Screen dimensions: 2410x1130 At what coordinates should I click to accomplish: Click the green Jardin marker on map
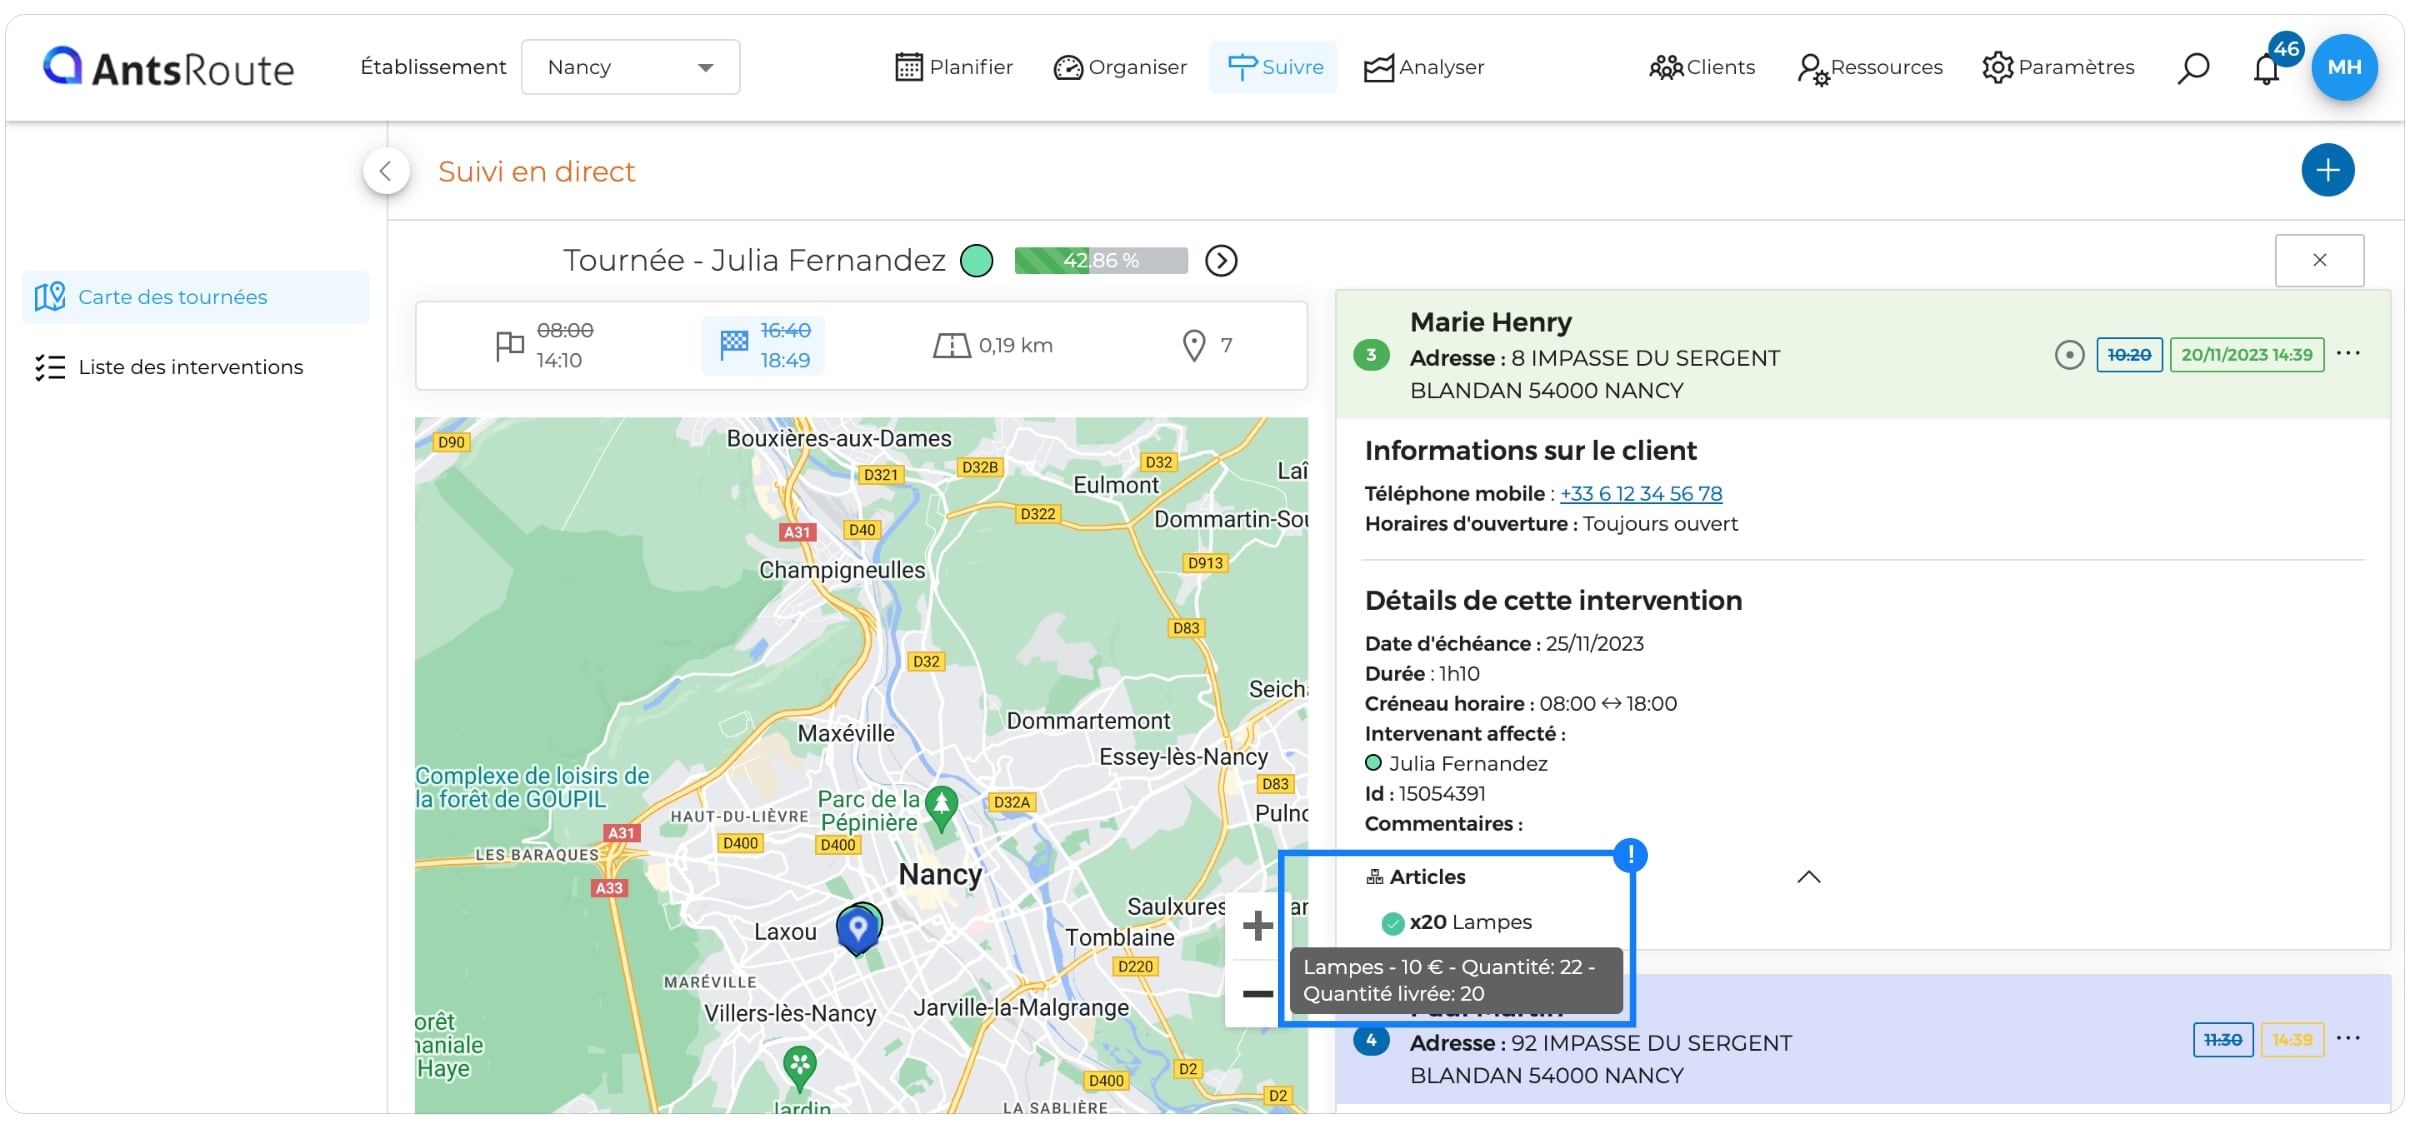tap(799, 1069)
